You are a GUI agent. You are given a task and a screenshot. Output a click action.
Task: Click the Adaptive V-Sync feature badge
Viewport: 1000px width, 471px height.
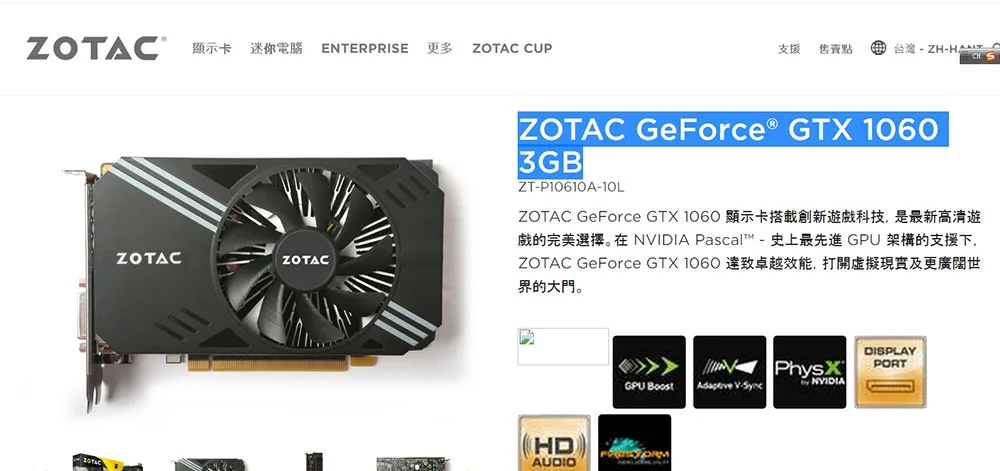click(730, 372)
